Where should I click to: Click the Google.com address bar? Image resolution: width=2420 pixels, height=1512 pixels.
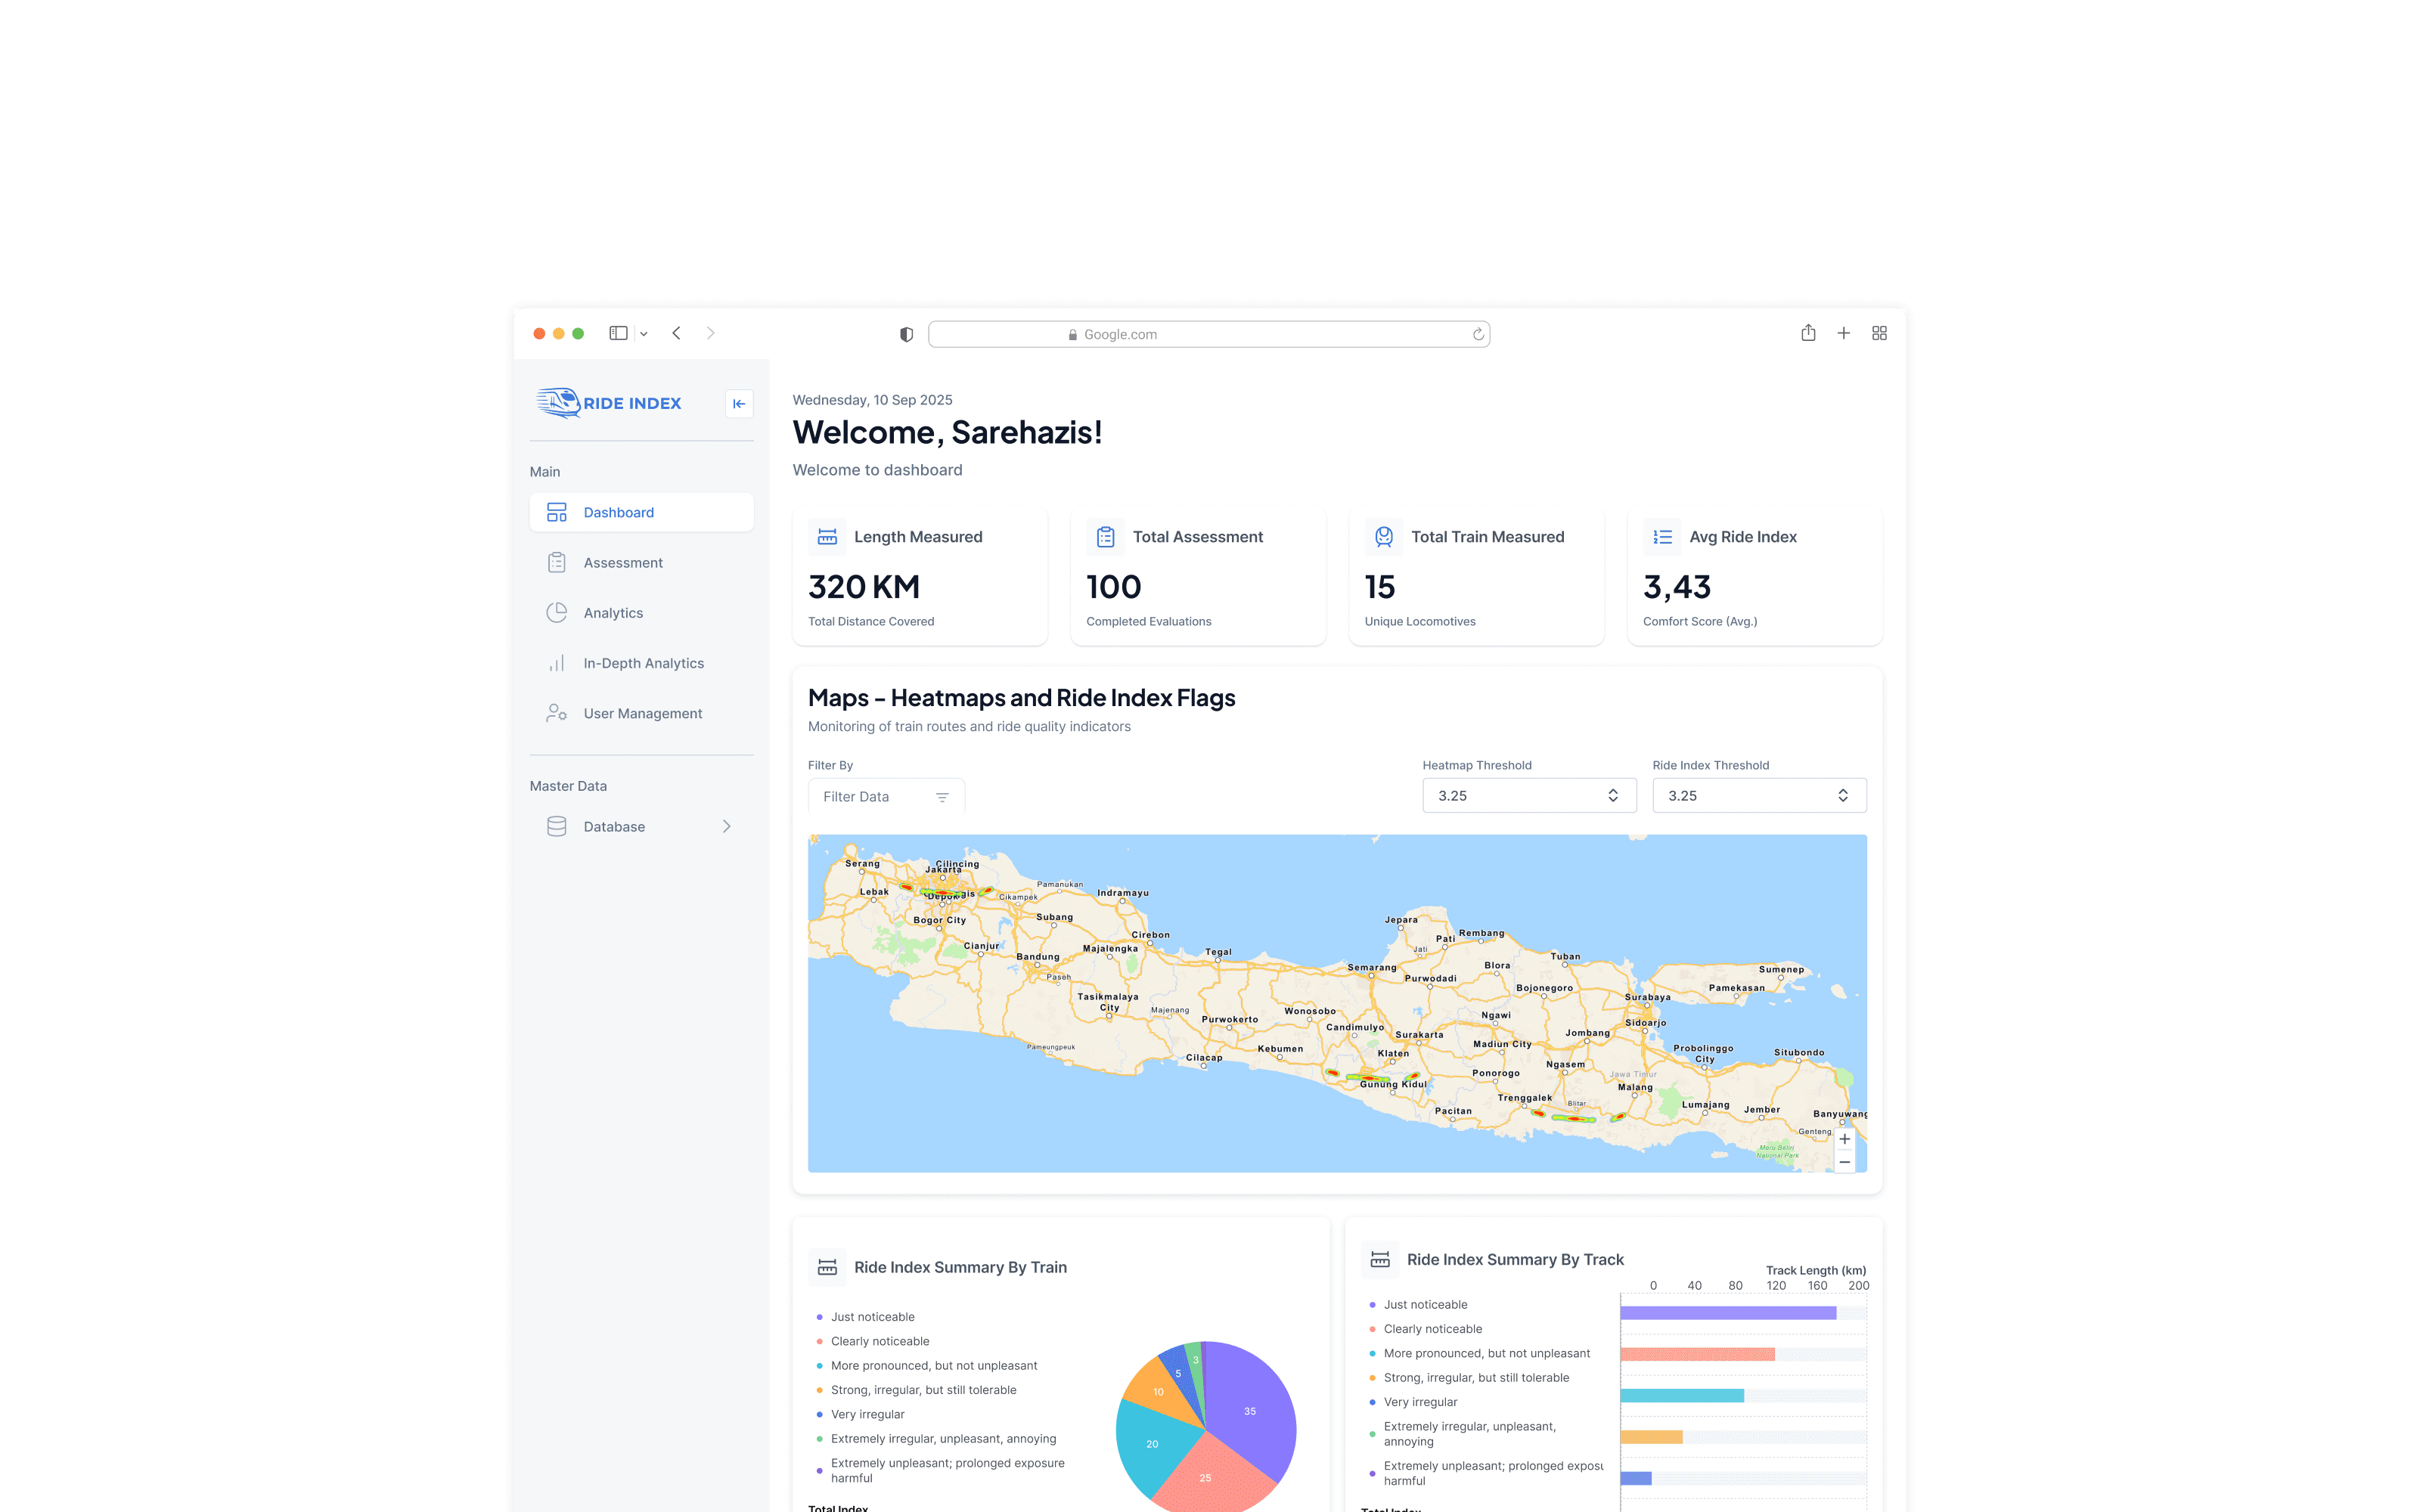[1209, 334]
